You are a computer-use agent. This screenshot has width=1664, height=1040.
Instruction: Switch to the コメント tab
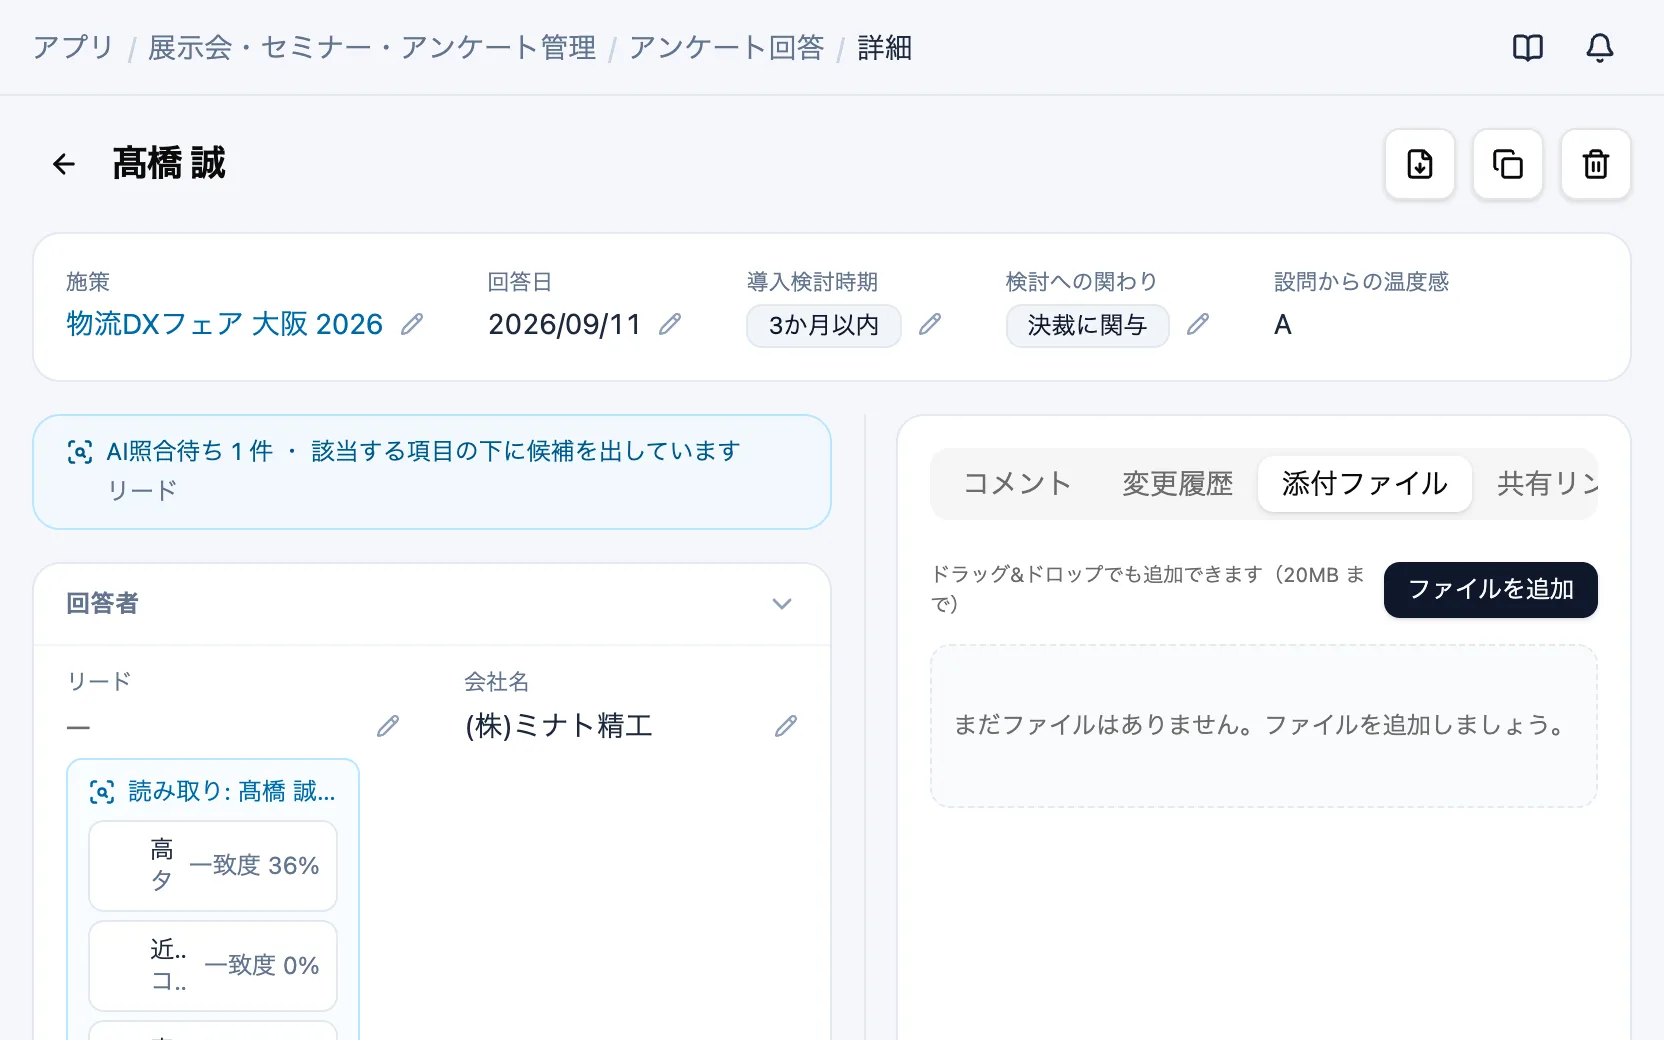tap(1017, 484)
